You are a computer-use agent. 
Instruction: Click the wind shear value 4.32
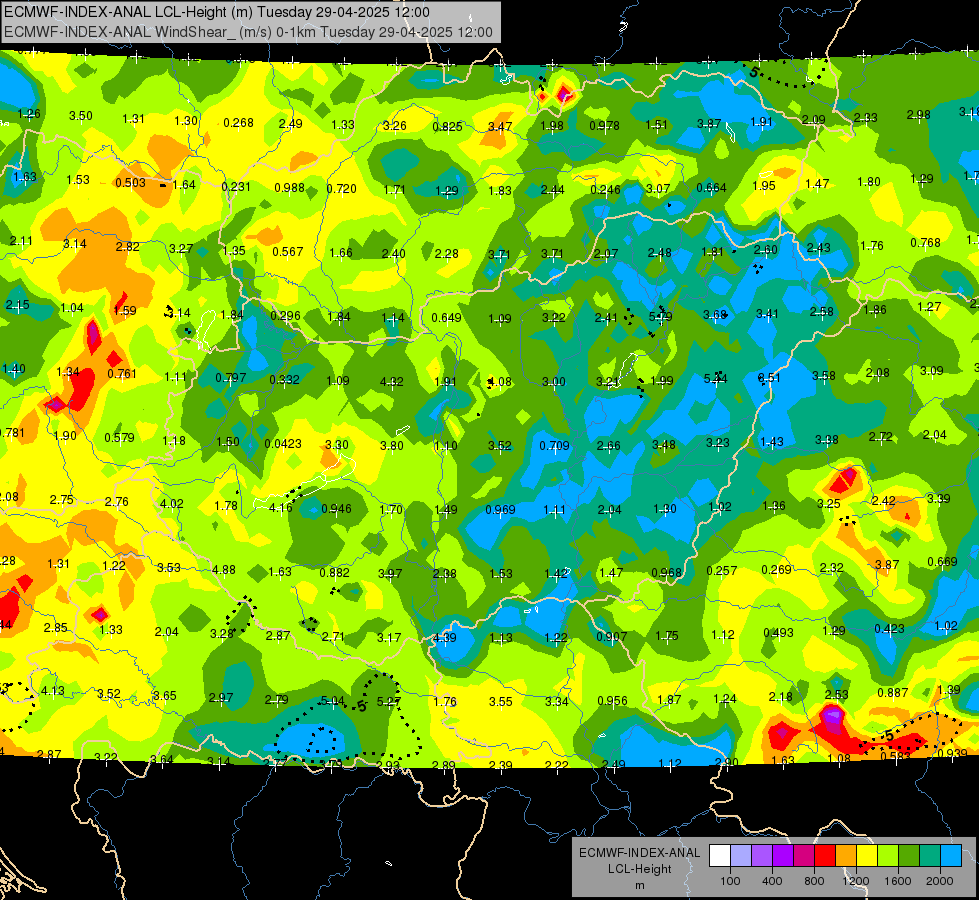[391, 382]
